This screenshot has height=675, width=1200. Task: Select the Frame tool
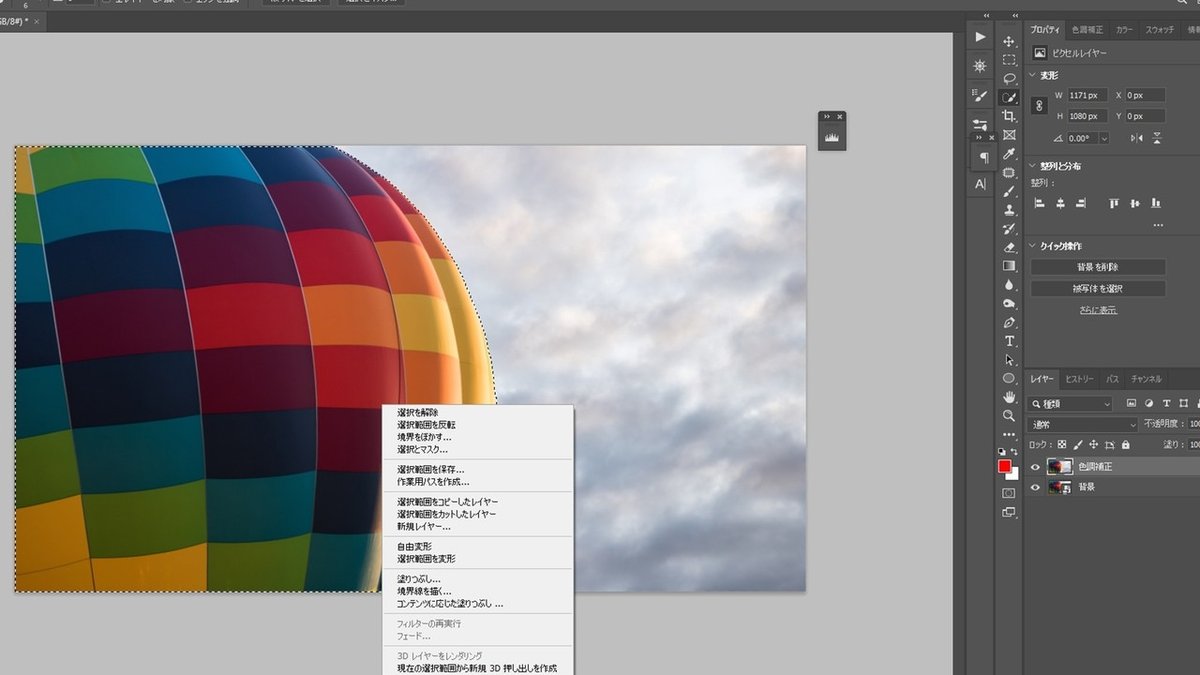pos(1009,135)
